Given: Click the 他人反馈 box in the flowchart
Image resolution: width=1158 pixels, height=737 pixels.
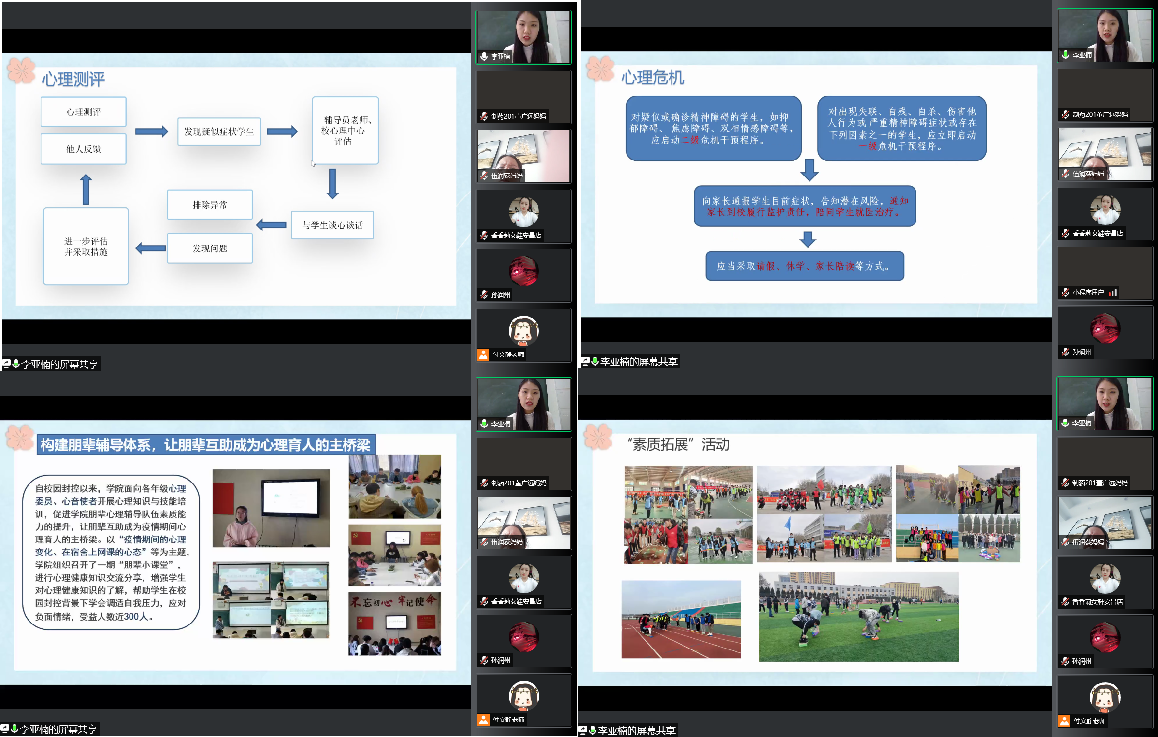Looking at the screenshot, I should pos(83,149).
